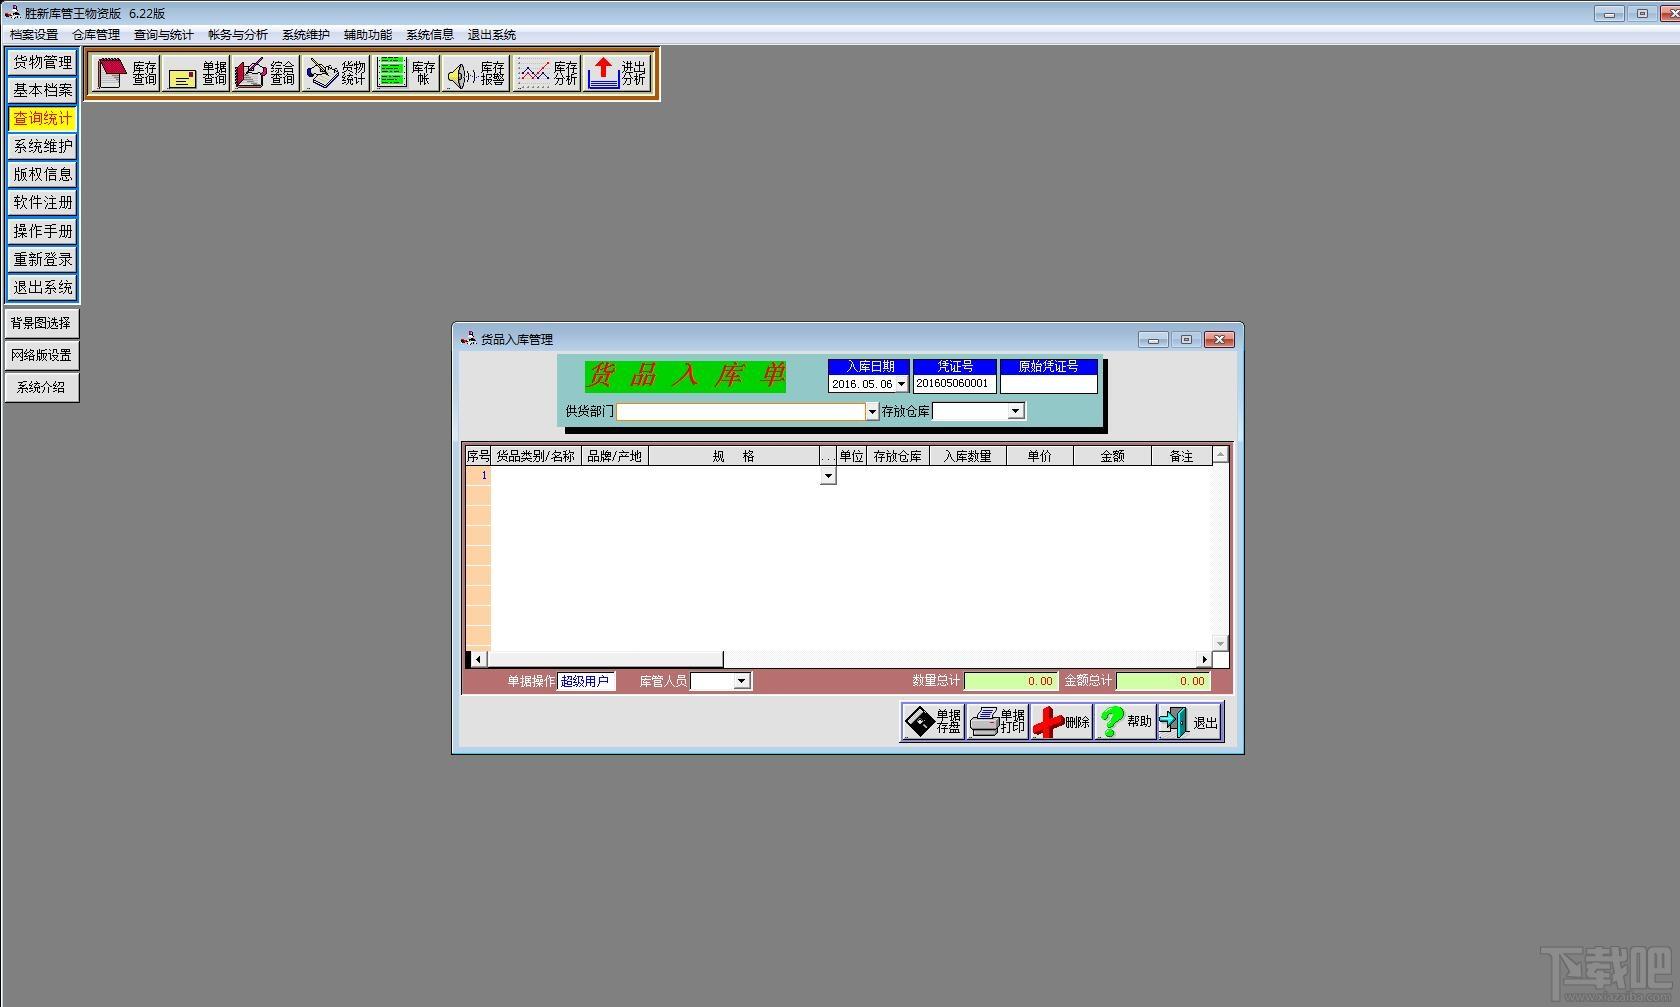
Task: Click row number 1 in the grid
Action: [x=479, y=476]
